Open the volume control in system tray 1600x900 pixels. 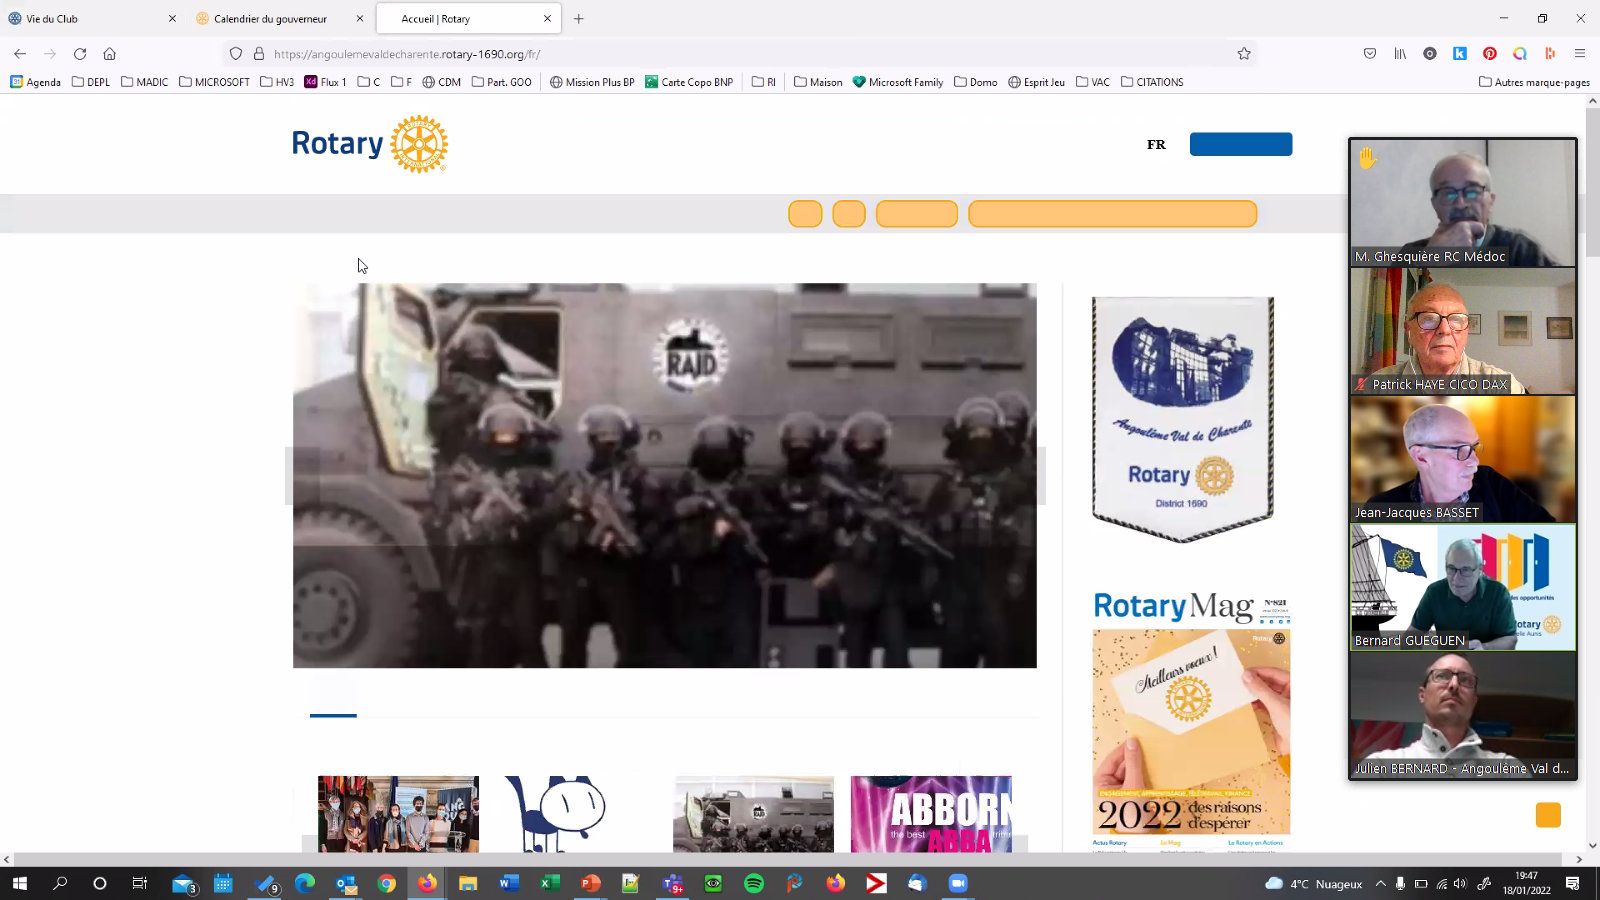click(x=1460, y=883)
